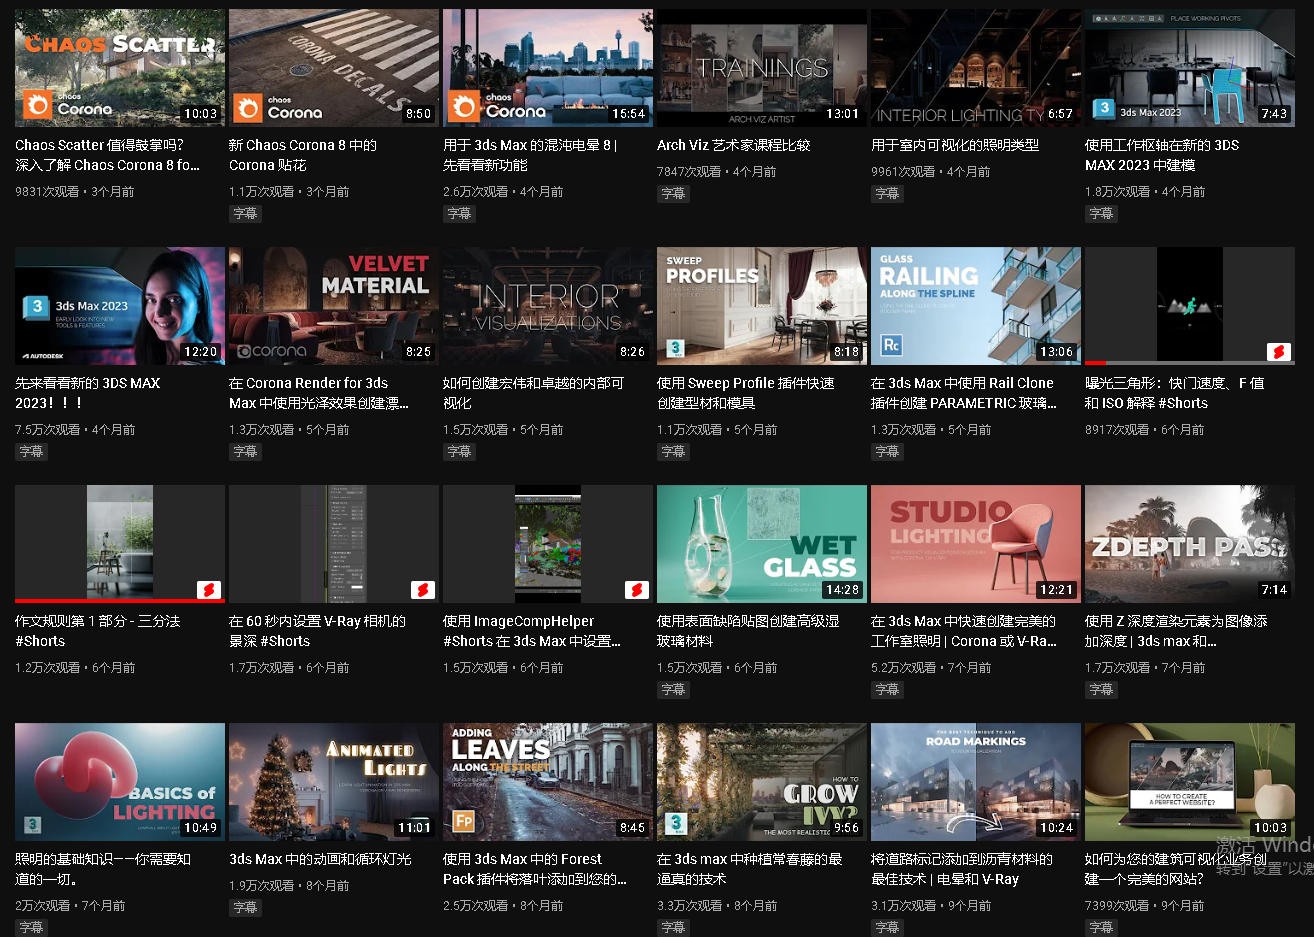Click 字幕 badge under 湿玻璃材料 video
The width and height of the screenshot is (1314, 937).
pyautogui.click(x=673, y=690)
